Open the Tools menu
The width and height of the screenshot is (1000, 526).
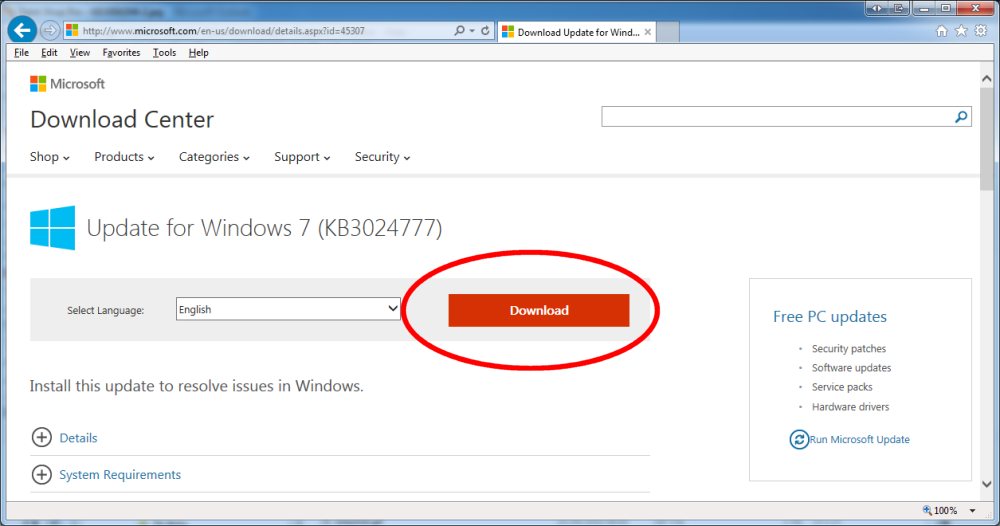pos(165,52)
